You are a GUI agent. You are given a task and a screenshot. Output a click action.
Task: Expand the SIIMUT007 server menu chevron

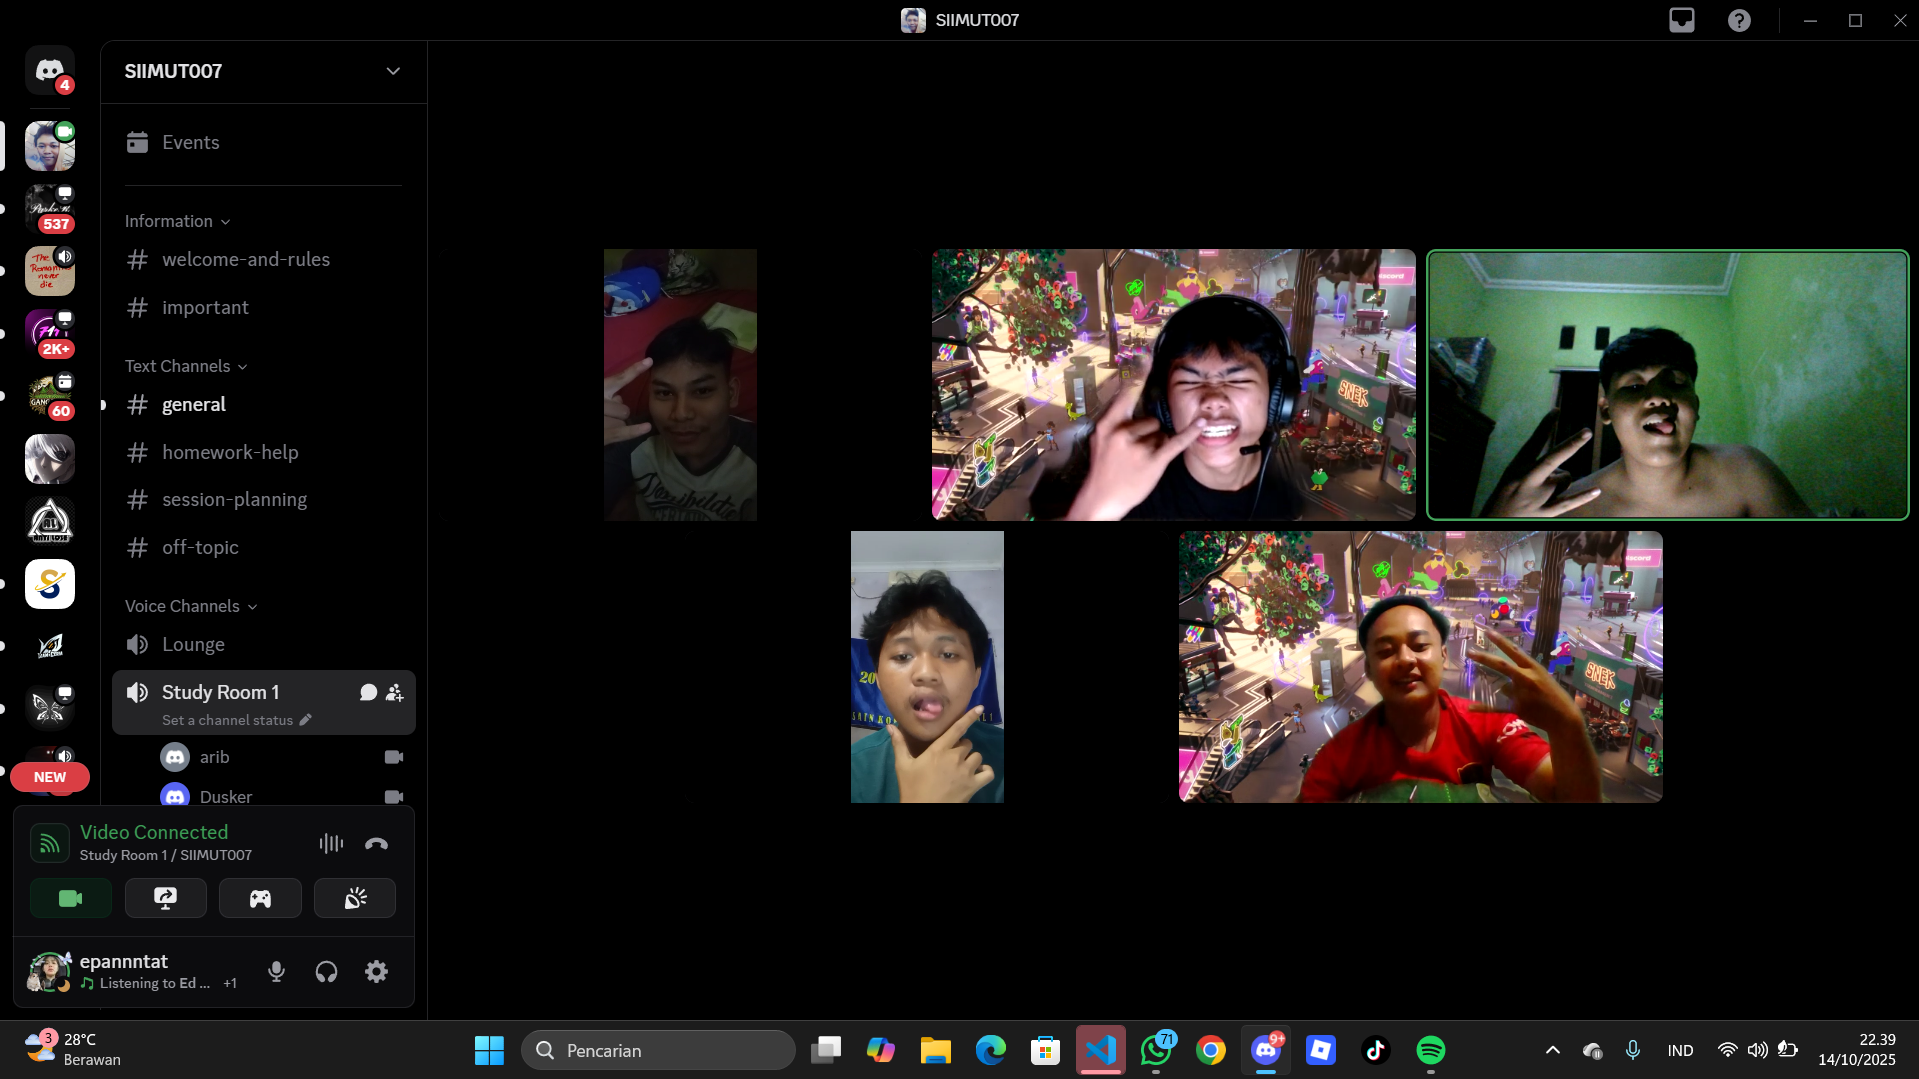[x=393, y=71]
